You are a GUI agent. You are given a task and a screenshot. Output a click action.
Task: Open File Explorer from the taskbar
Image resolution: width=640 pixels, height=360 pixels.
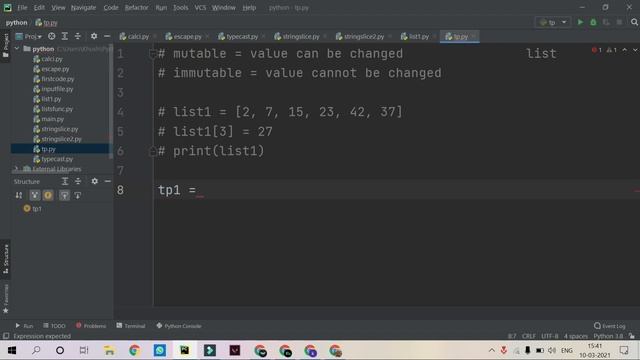click(109, 350)
